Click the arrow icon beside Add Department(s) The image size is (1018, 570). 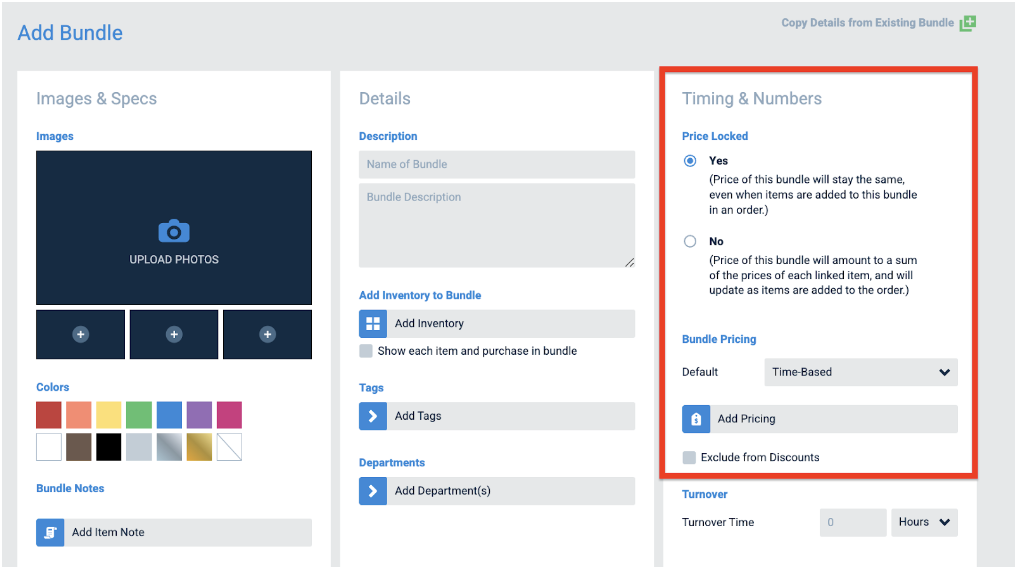[x=373, y=491]
